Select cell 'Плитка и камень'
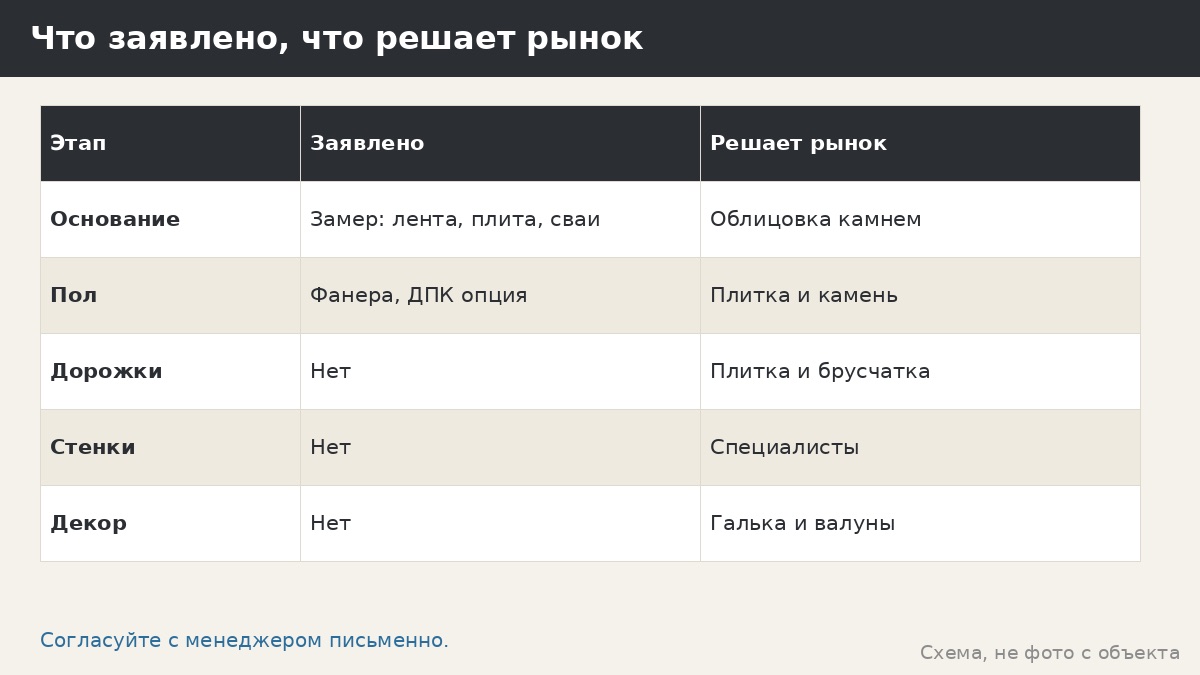The height and width of the screenshot is (675, 1200). click(920, 295)
